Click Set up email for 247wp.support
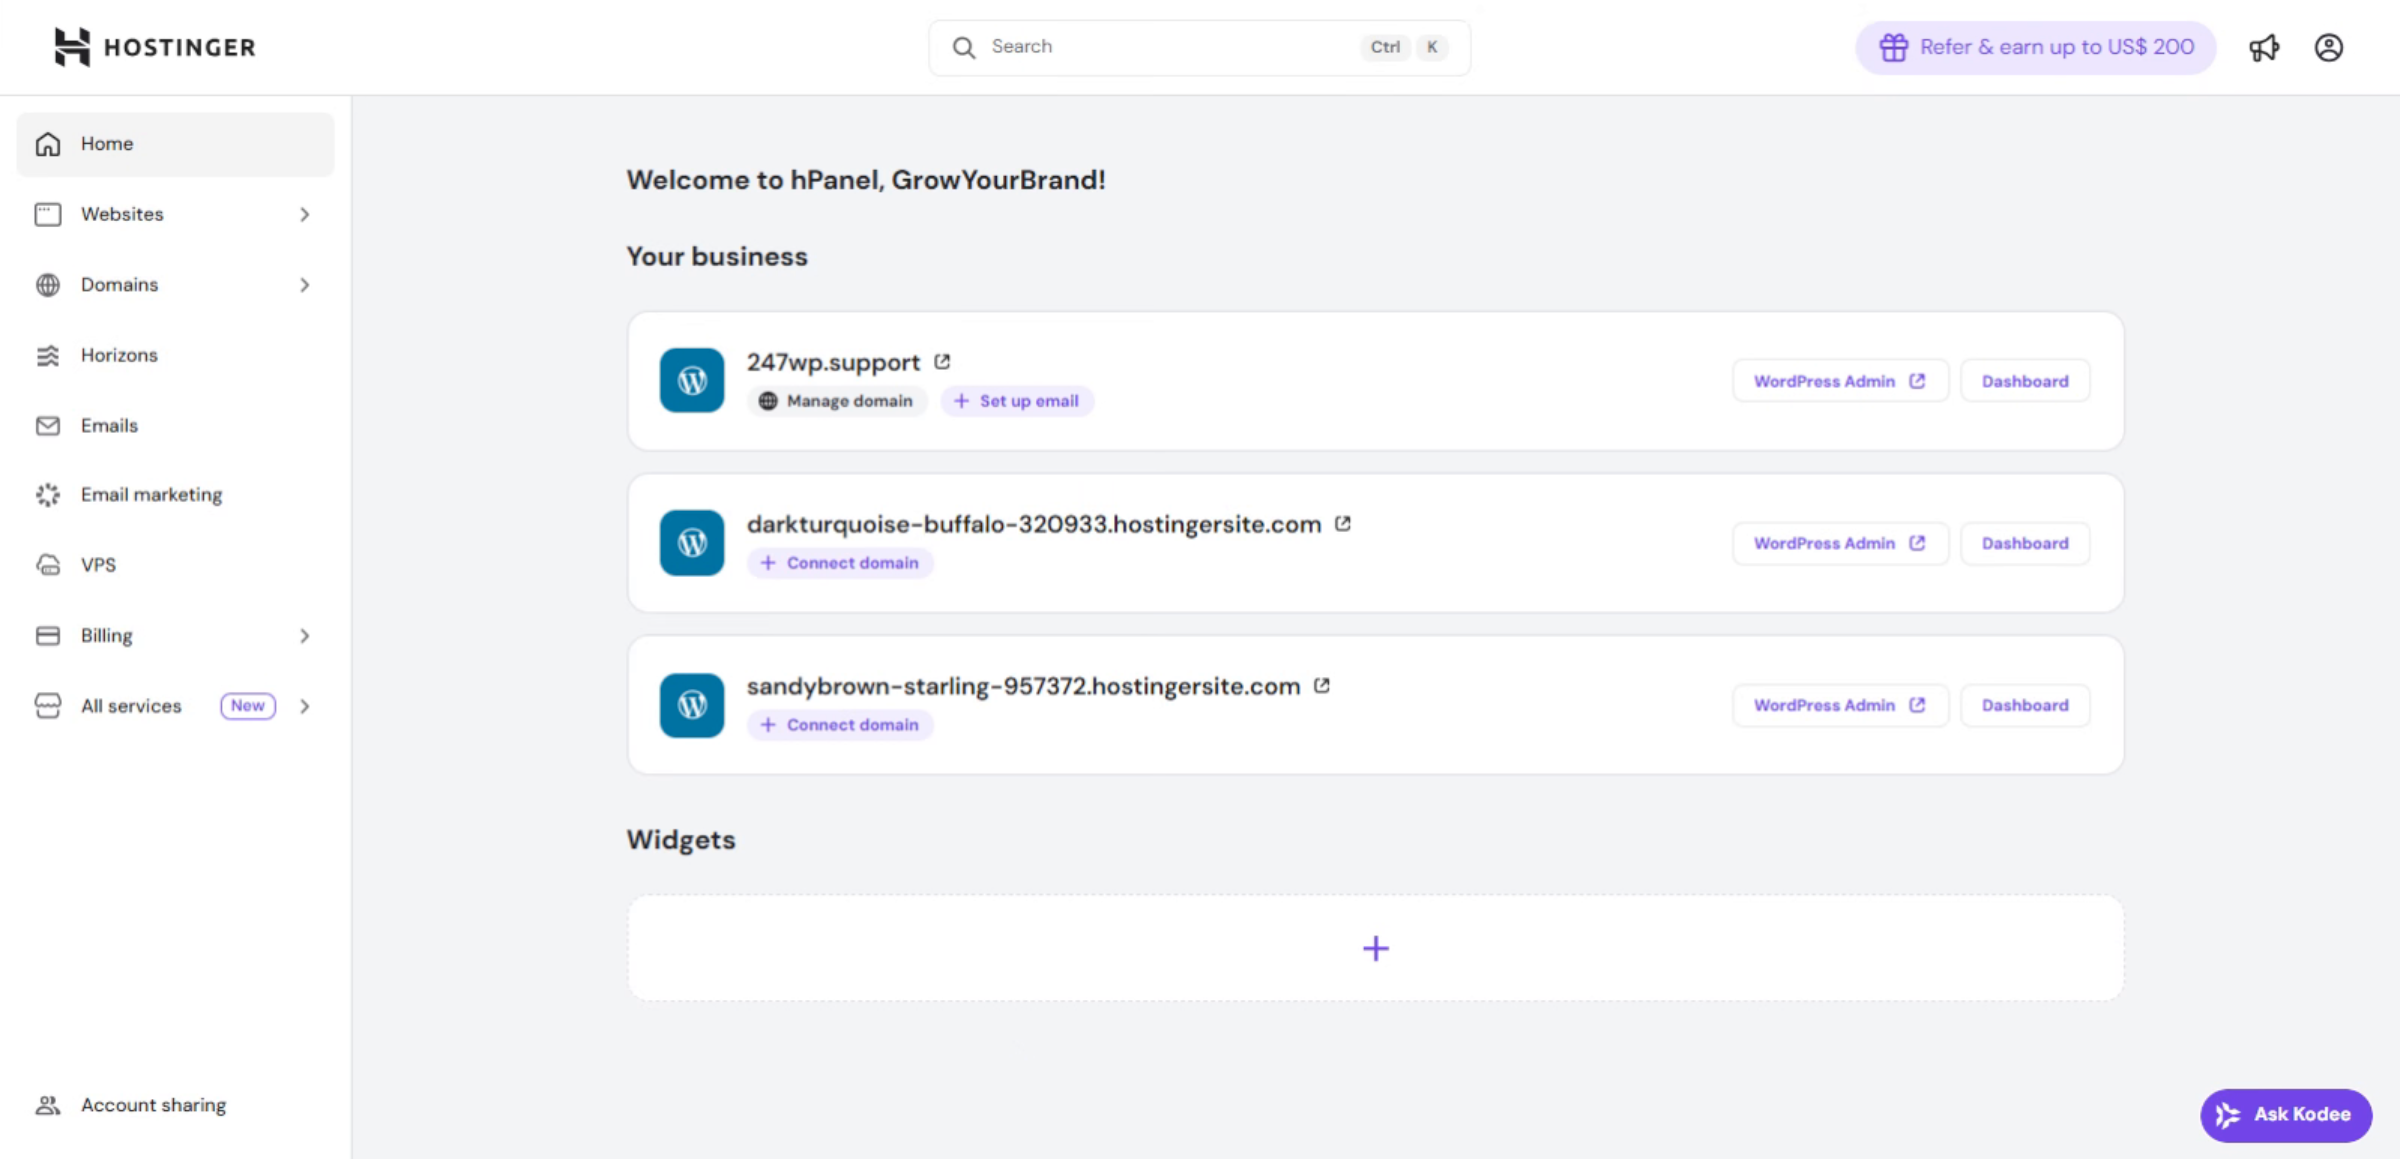This screenshot has height=1159, width=2400. pos(1017,400)
